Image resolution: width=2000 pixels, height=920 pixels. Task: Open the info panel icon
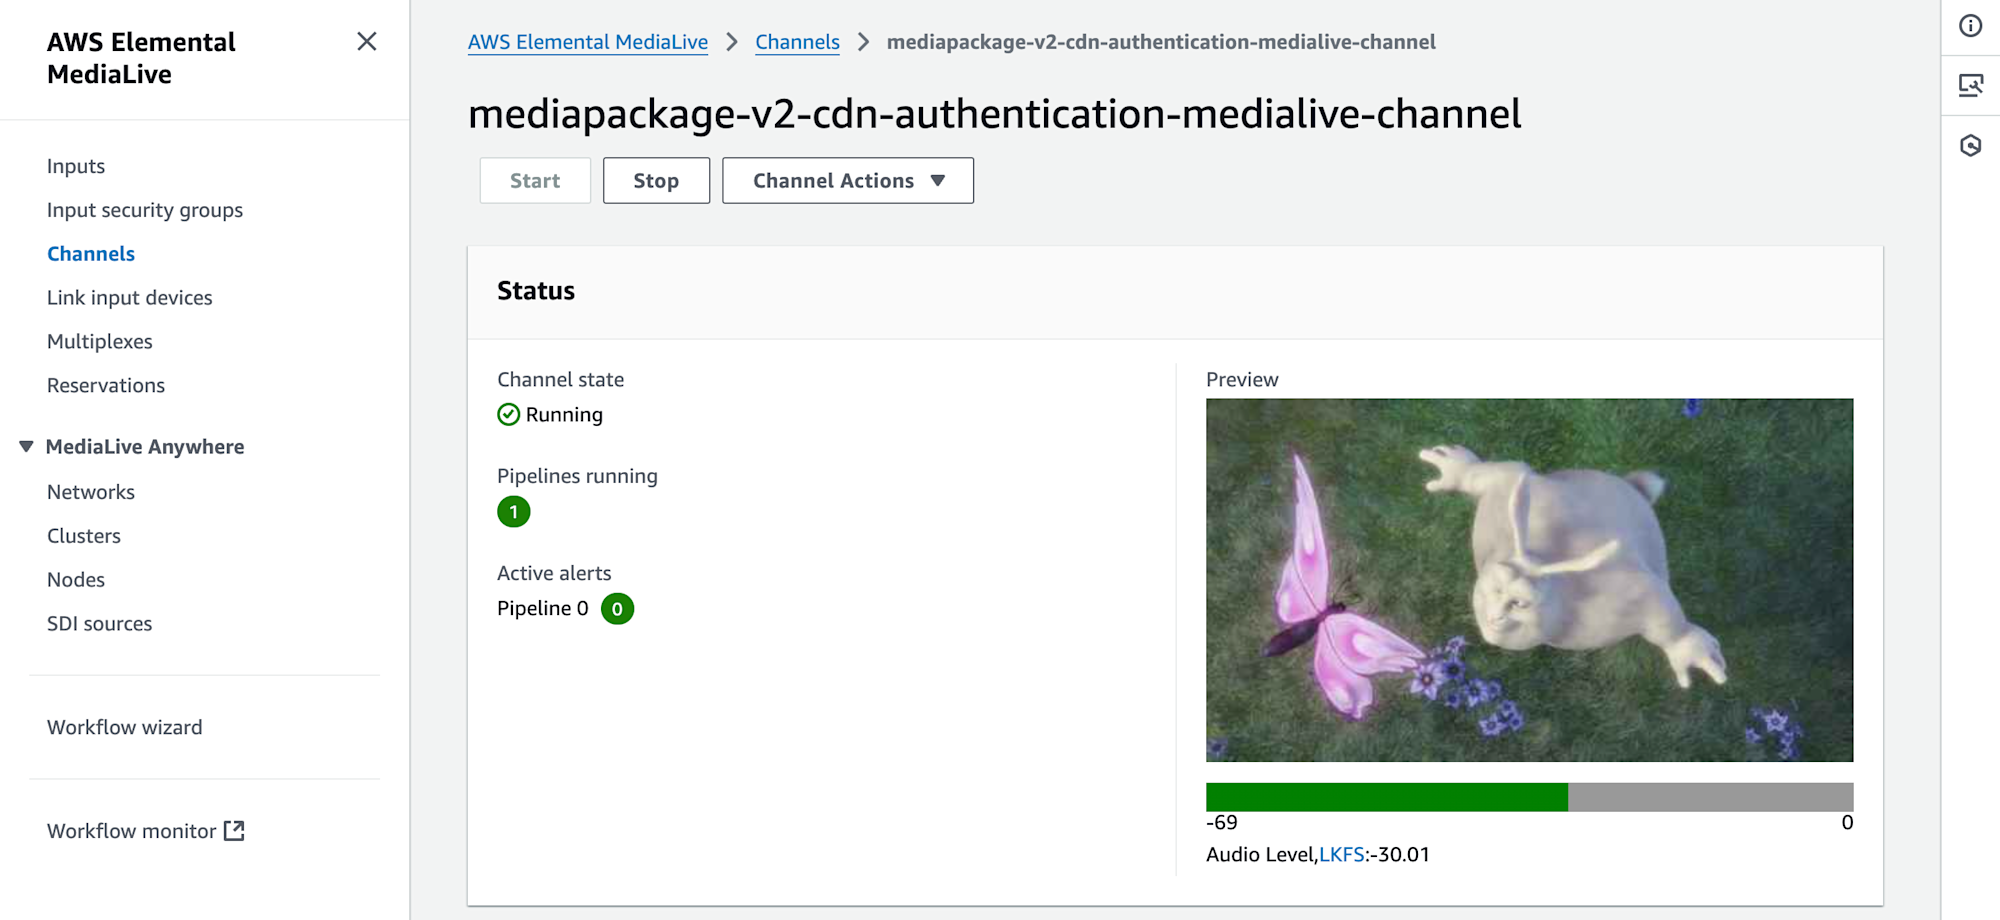(x=1970, y=26)
